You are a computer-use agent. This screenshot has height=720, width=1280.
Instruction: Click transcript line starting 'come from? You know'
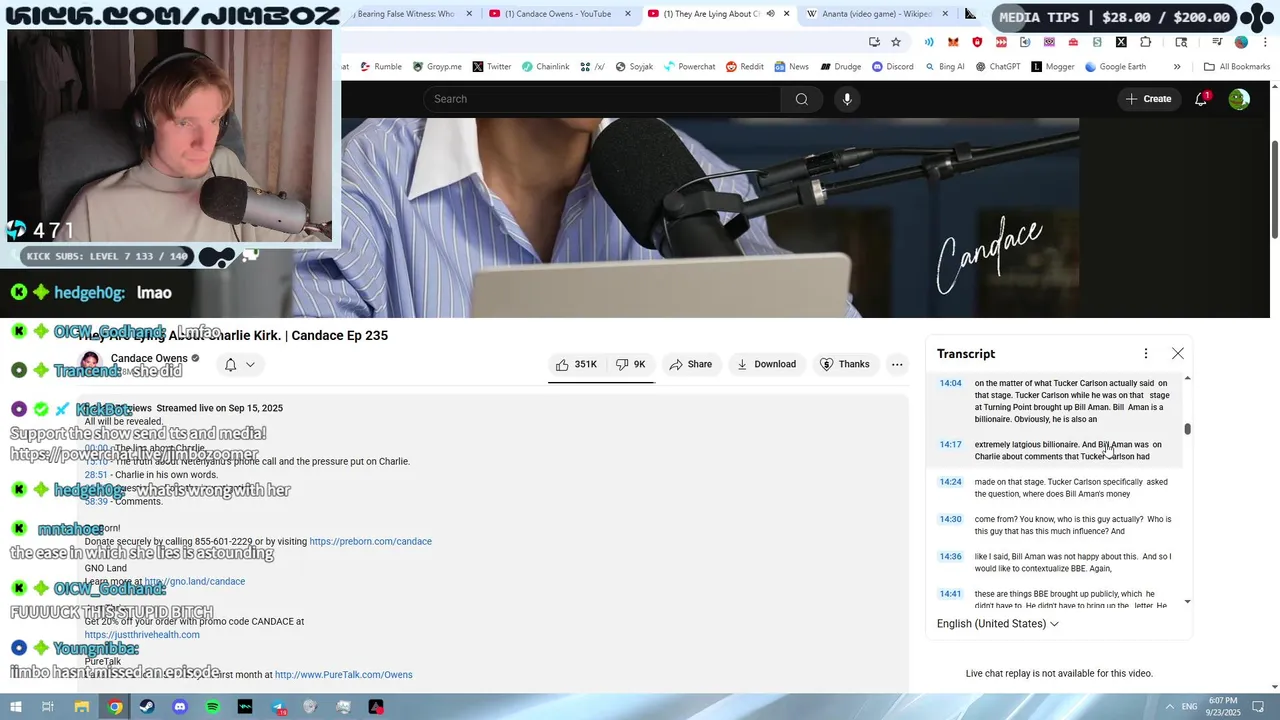[x=1073, y=526]
